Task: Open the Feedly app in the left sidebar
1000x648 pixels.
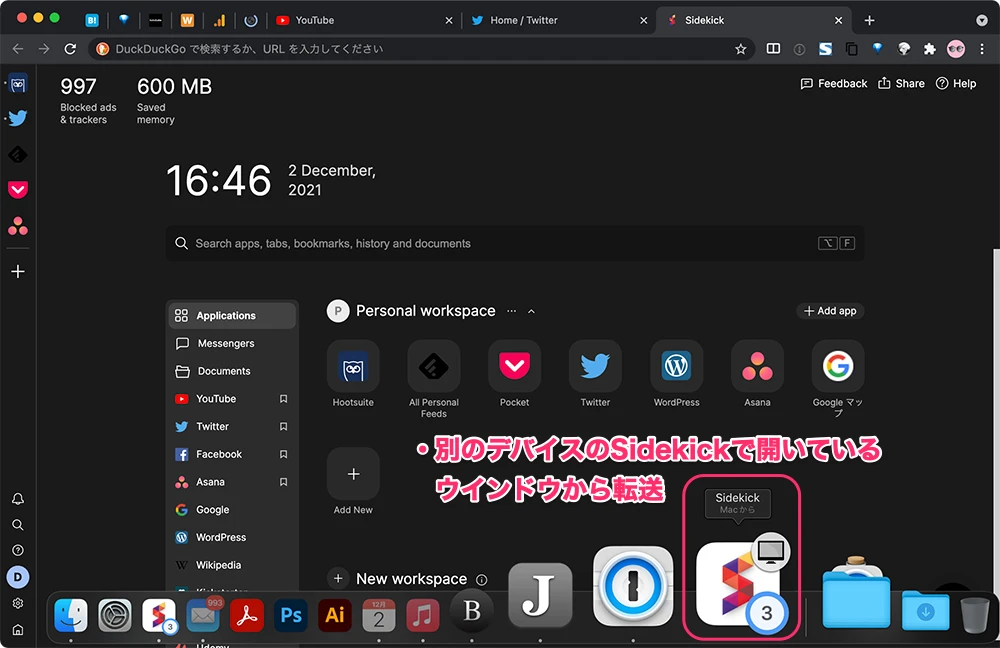Action: pyautogui.click(x=18, y=154)
